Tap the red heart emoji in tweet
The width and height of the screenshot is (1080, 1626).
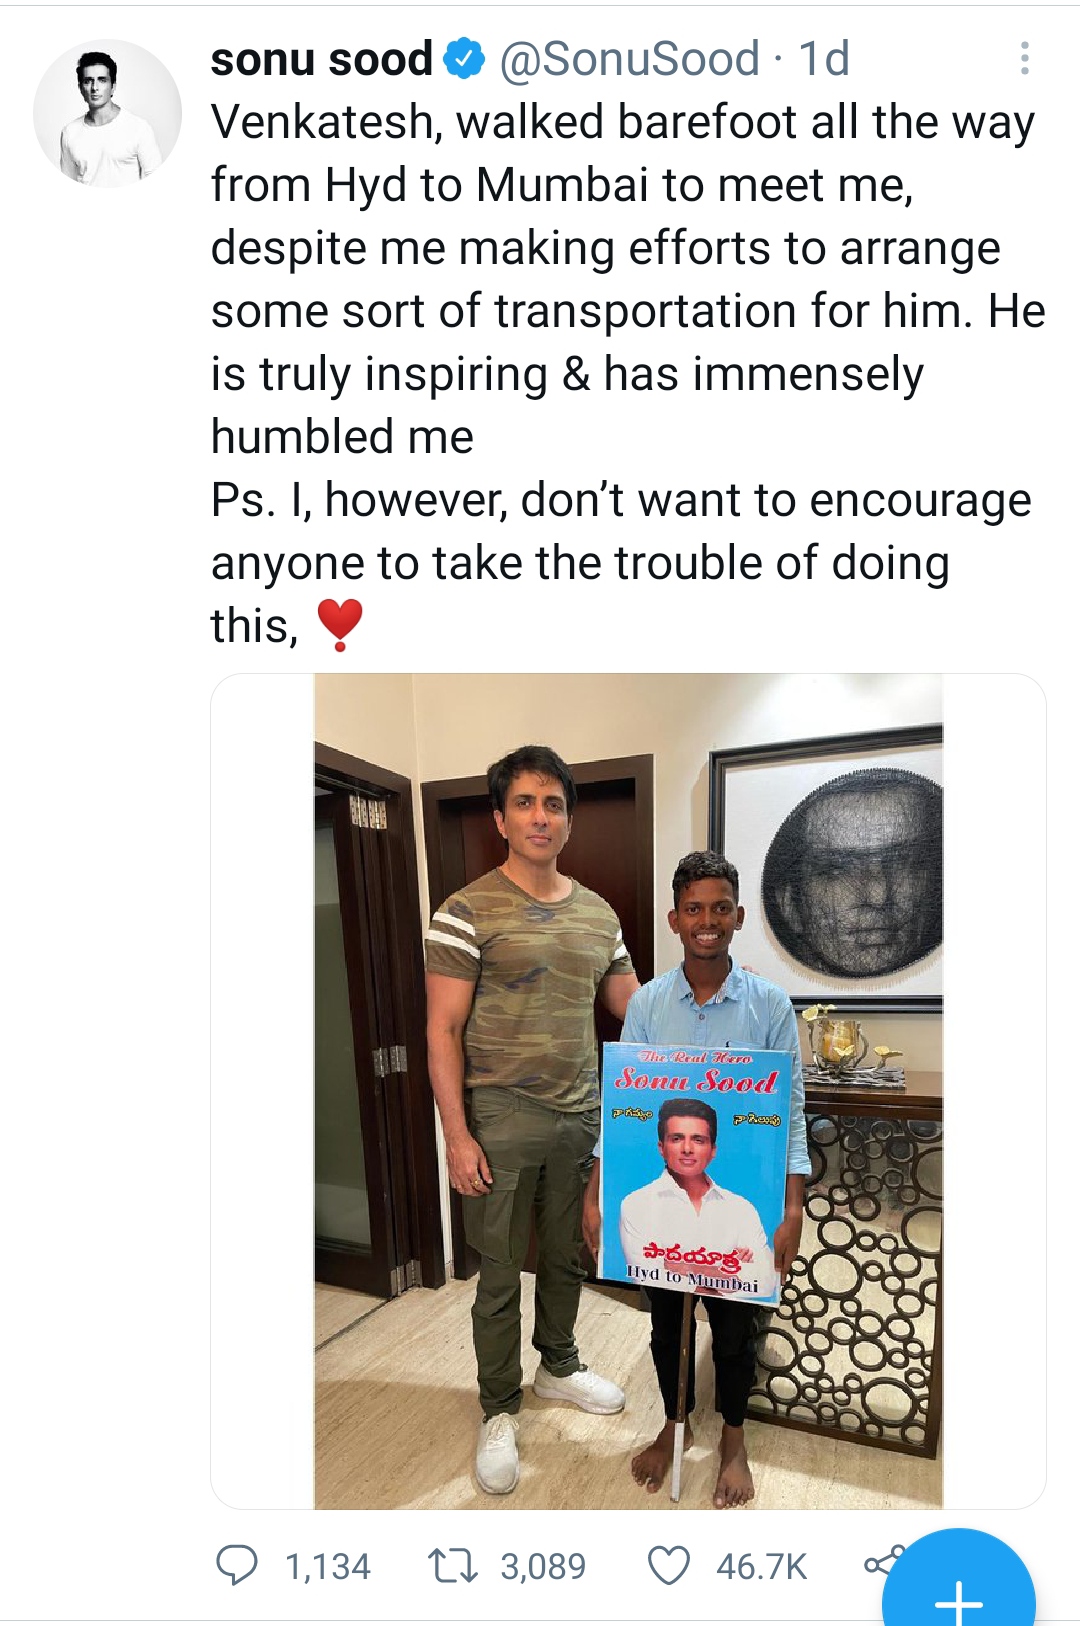[x=340, y=625]
